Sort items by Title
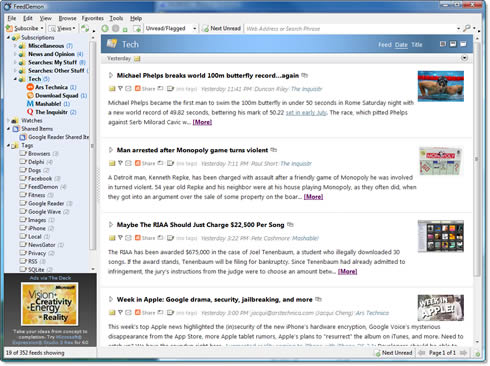Viewport: 490px width, 366px height. [x=417, y=45]
